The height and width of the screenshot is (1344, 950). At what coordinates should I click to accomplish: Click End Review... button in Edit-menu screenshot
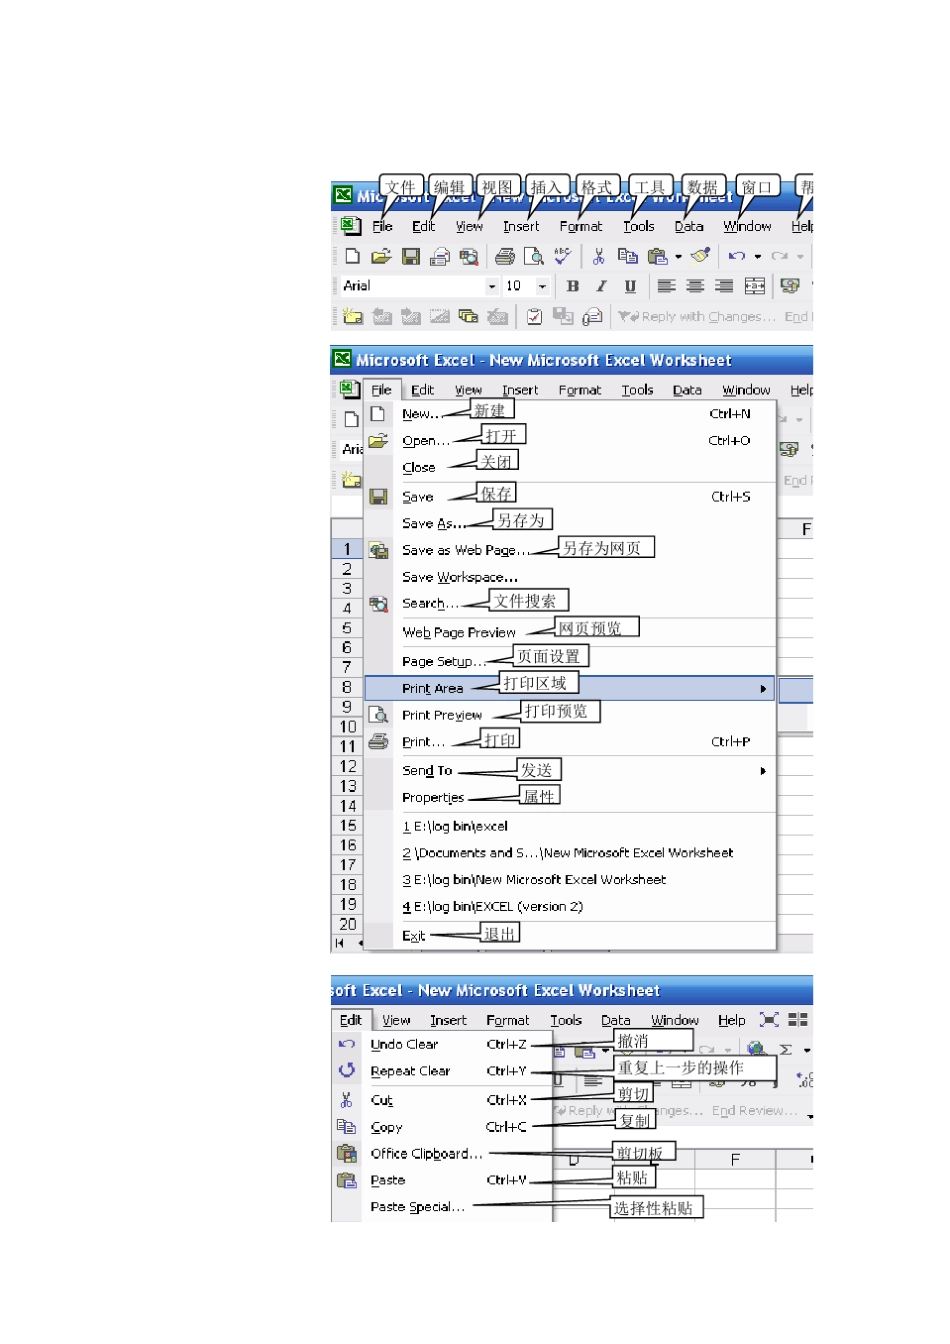coord(755,1111)
